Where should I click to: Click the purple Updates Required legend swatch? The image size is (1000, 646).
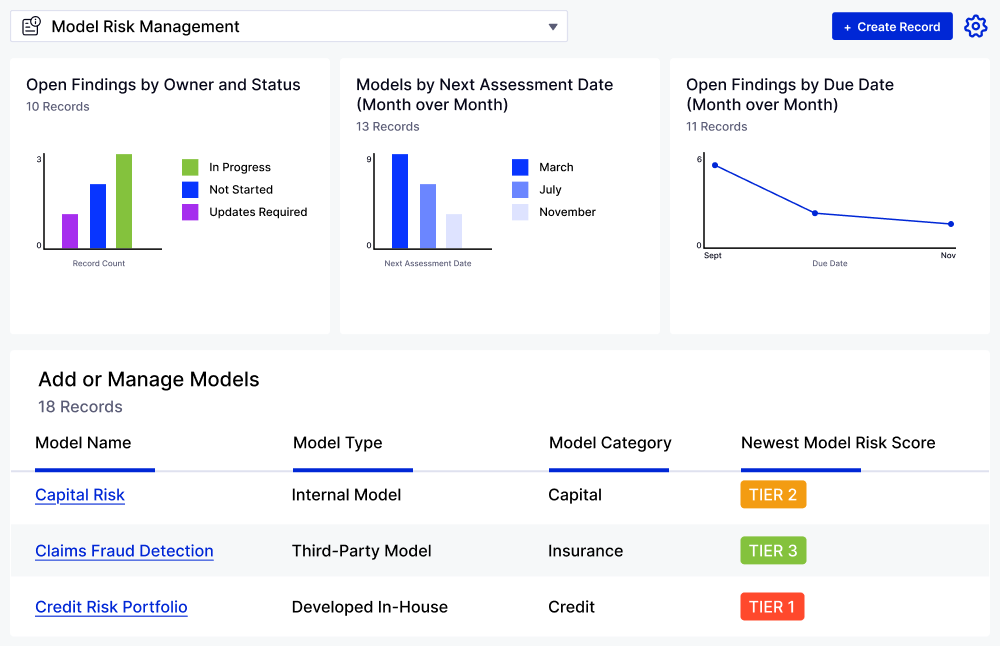pyautogui.click(x=190, y=212)
